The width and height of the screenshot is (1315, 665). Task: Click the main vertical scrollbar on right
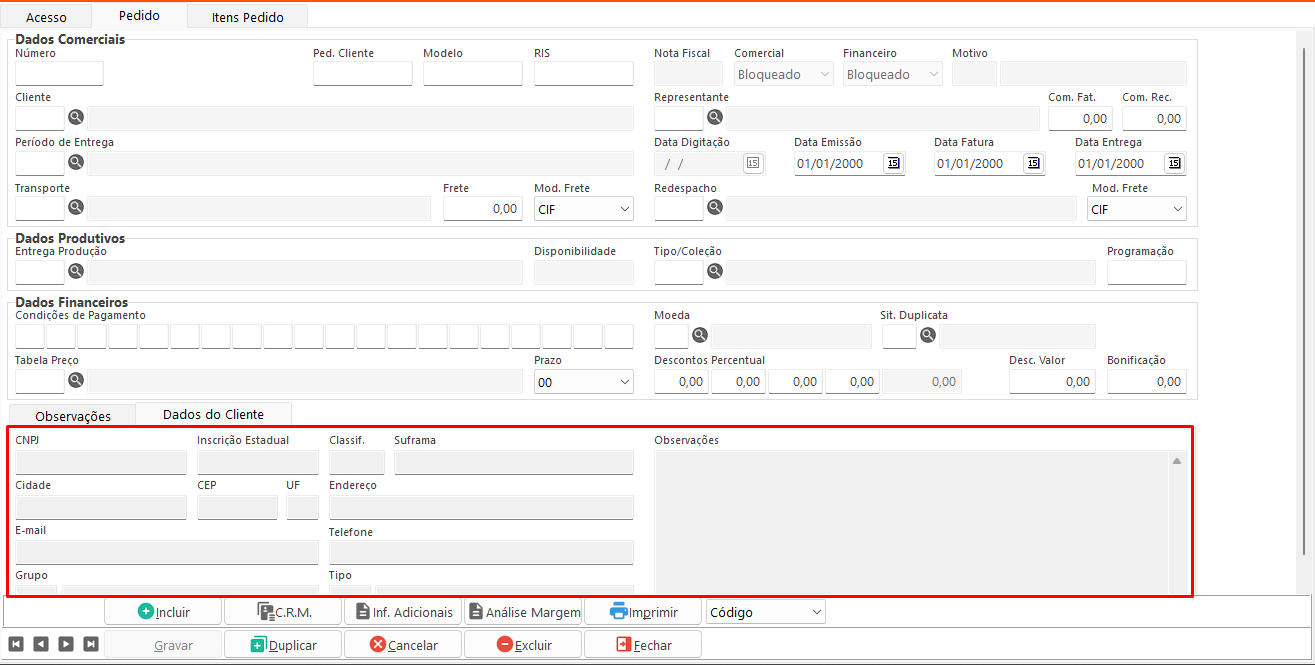[1303, 300]
